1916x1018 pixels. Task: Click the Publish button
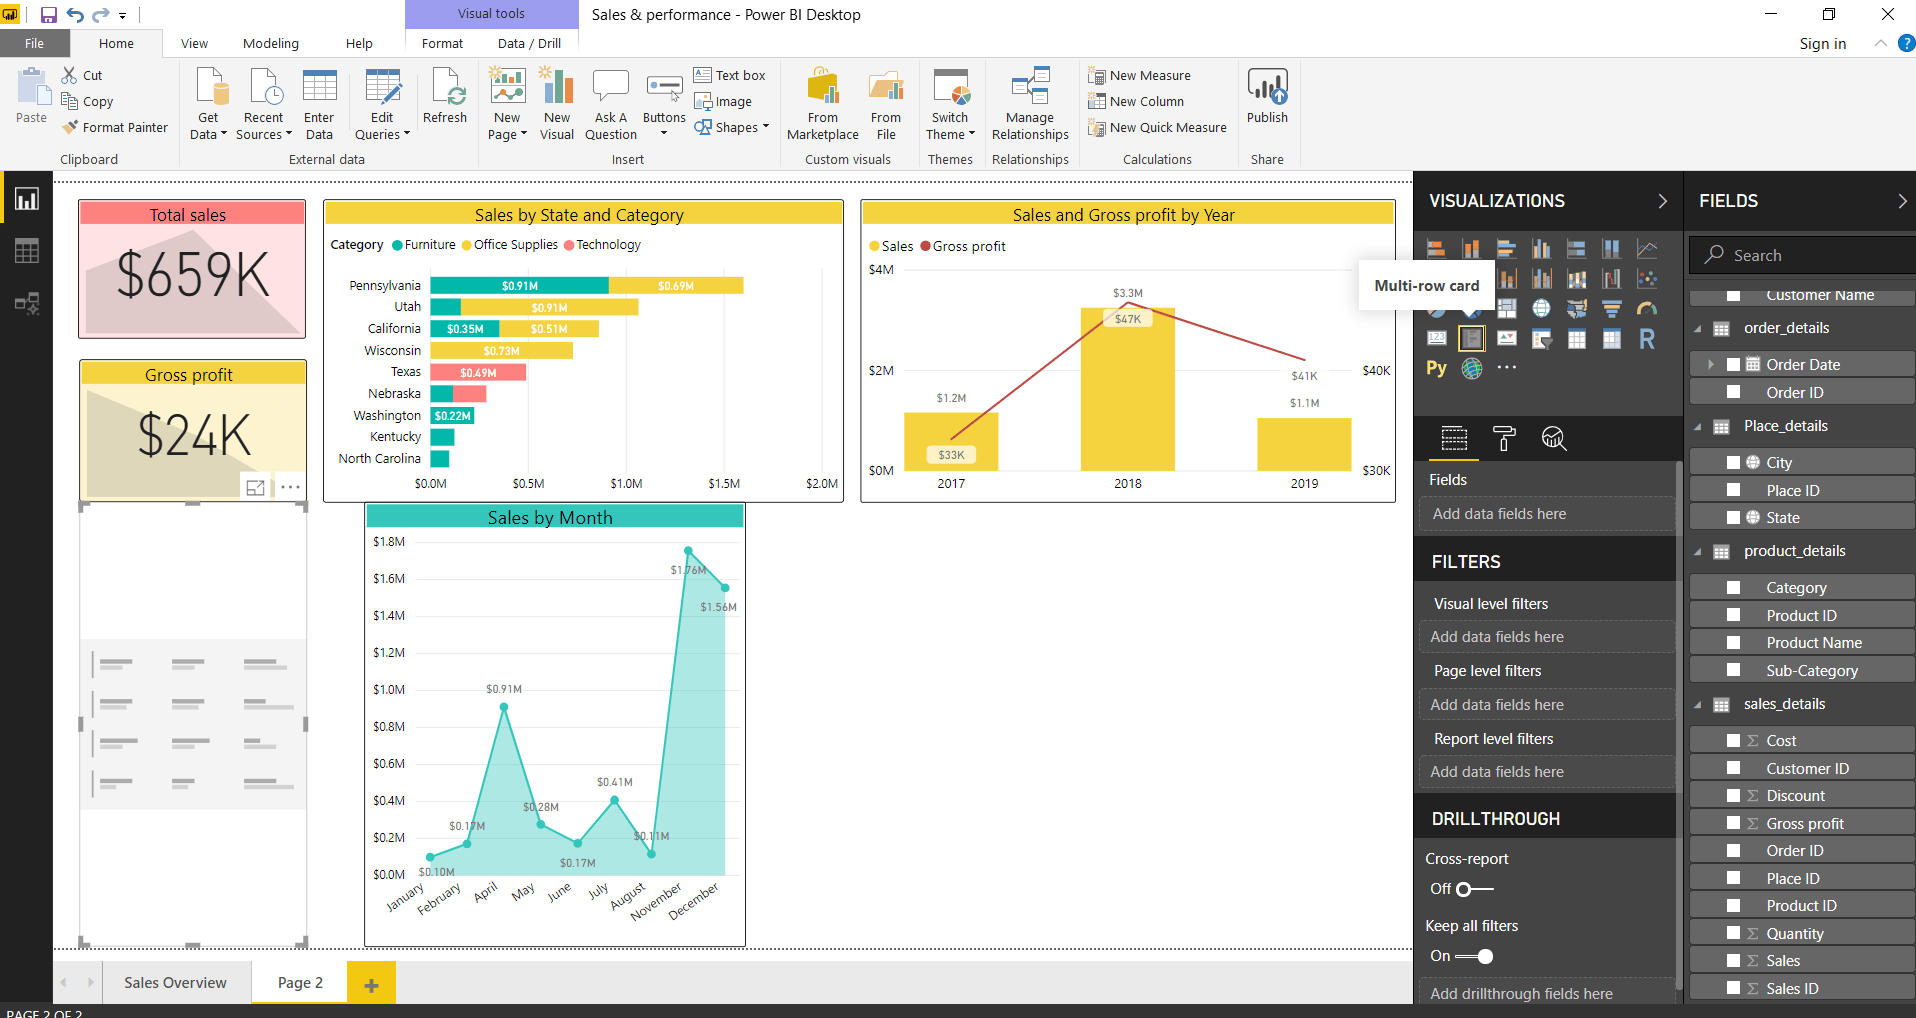tap(1267, 100)
